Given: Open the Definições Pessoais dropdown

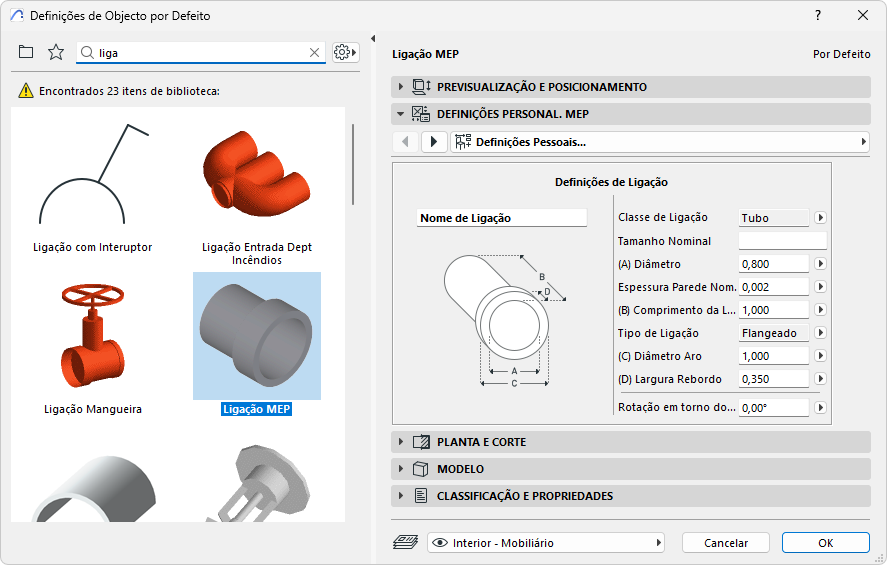Looking at the screenshot, I should (x=660, y=142).
